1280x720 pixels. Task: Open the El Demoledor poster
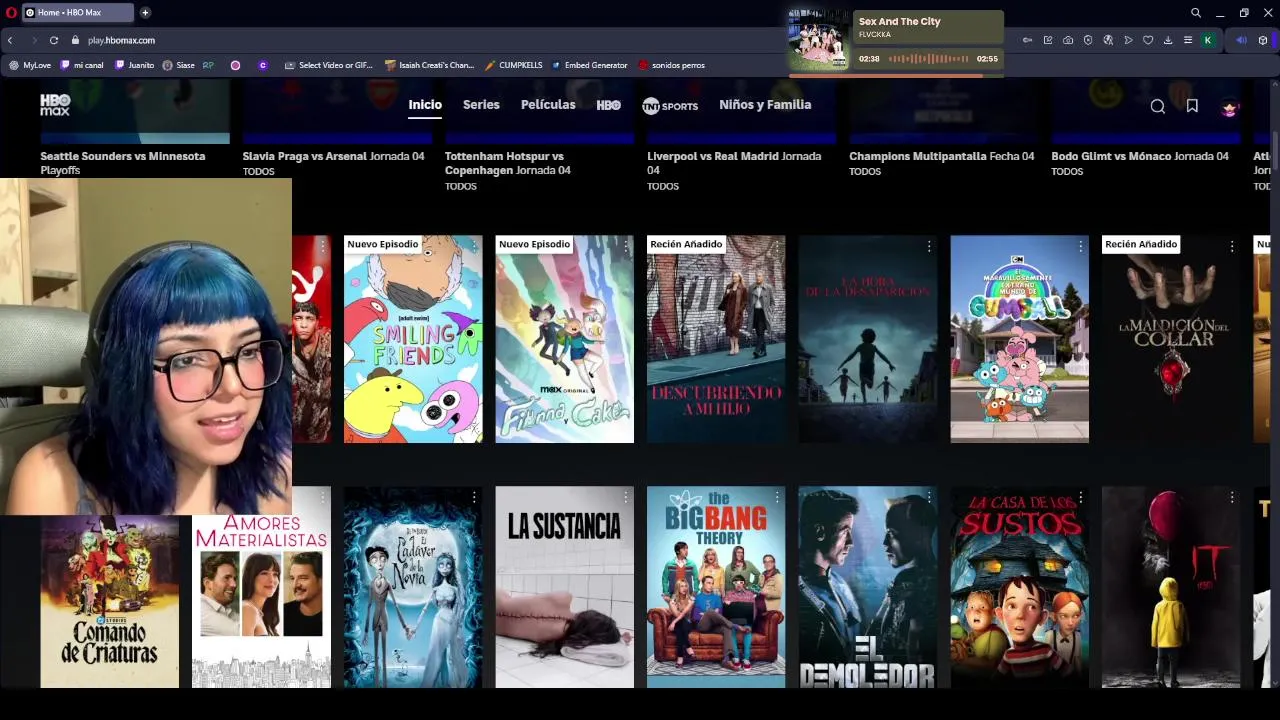click(x=867, y=587)
